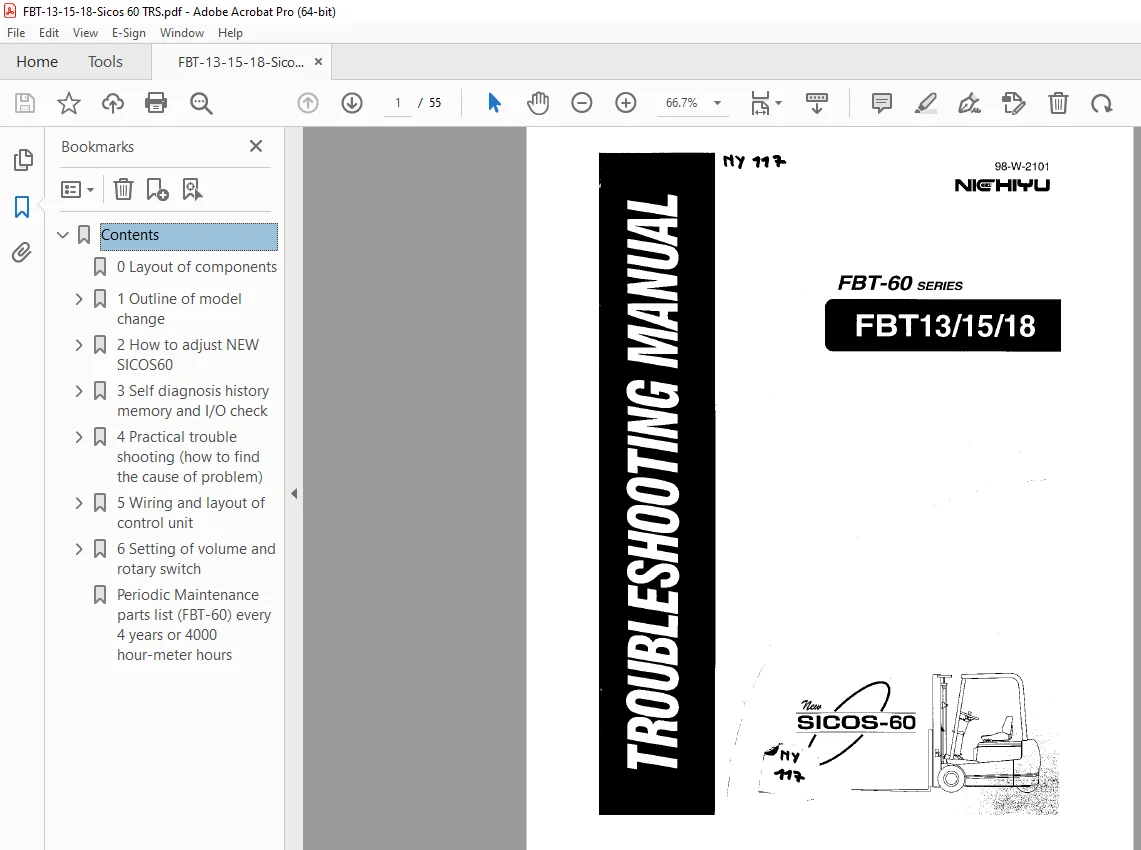This screenshot has height=850, width=1141.
Task: Select the FBT-13-15-18-Sico document tab
Action: click(x=240, y=63)
